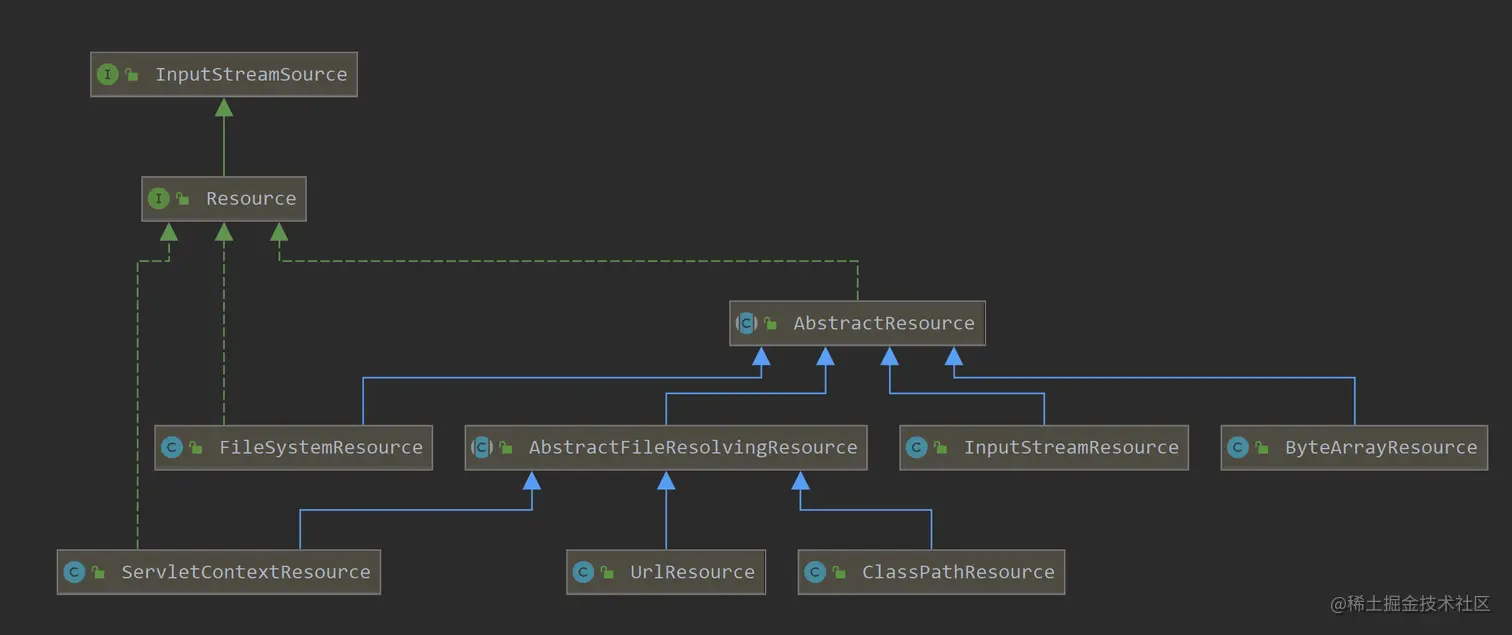Click the lock icon in ServletContextResource node

pos(98,572)
